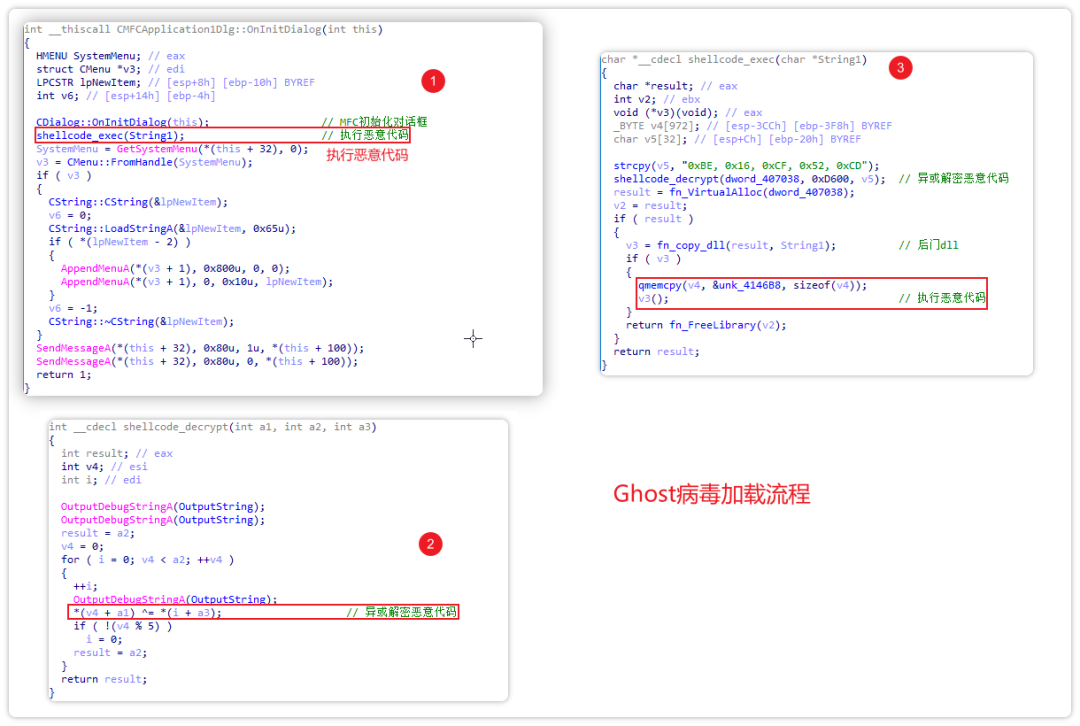Click the 'if ( !(v4 % 5) )' condition
The height and width of the screenshot is (726, 1080).
point(123,626)
